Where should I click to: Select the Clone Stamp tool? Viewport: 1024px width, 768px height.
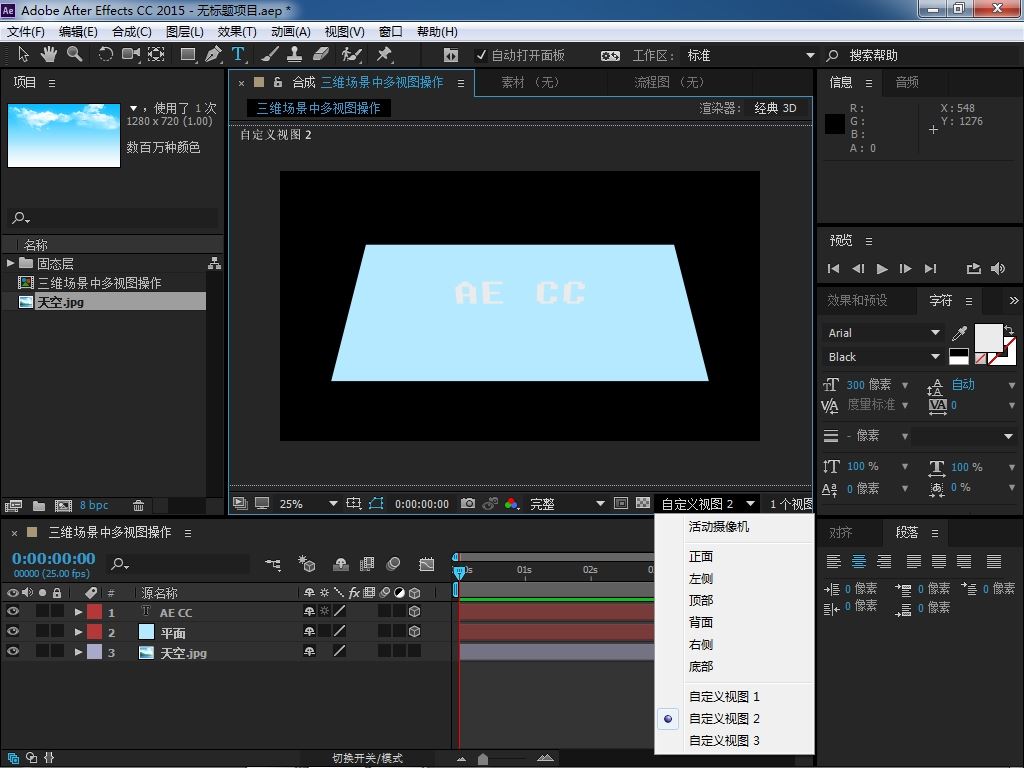tap(295, 55)
